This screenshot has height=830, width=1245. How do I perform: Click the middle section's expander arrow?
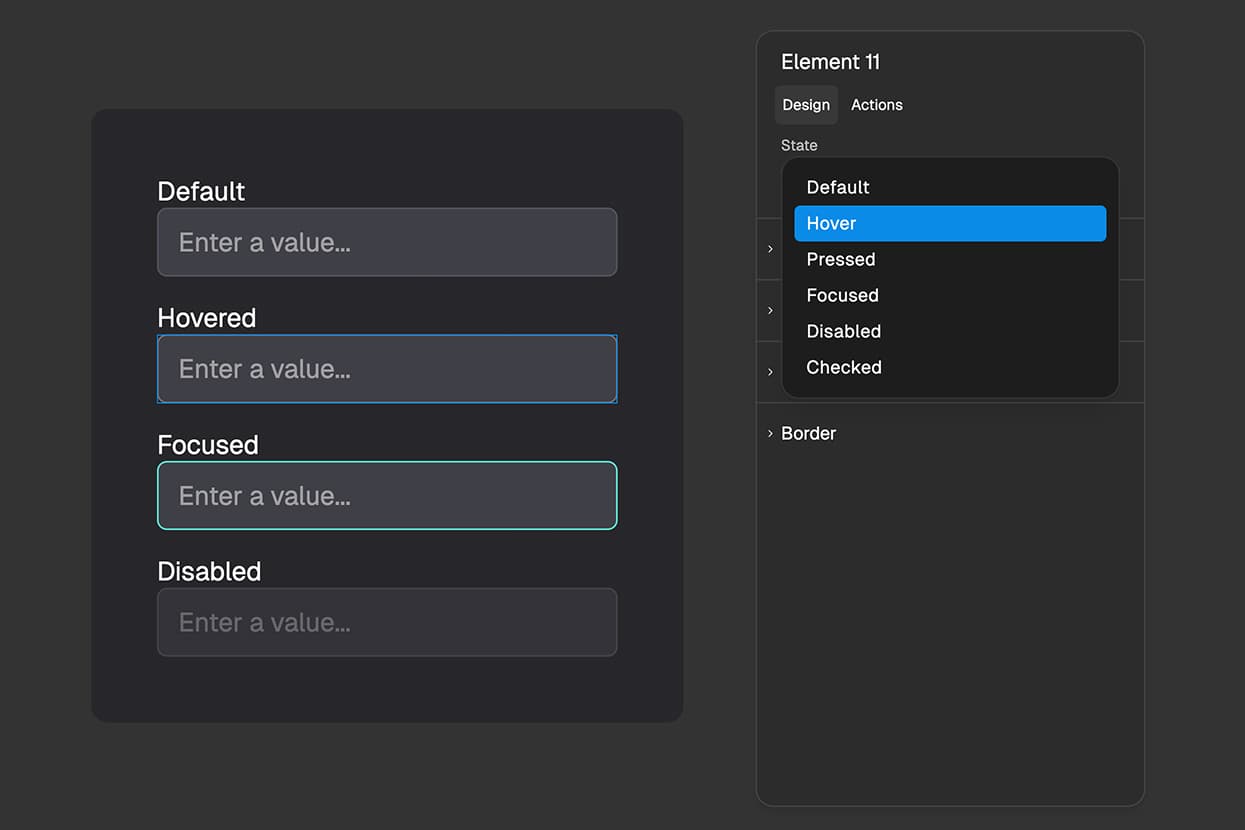769,310
